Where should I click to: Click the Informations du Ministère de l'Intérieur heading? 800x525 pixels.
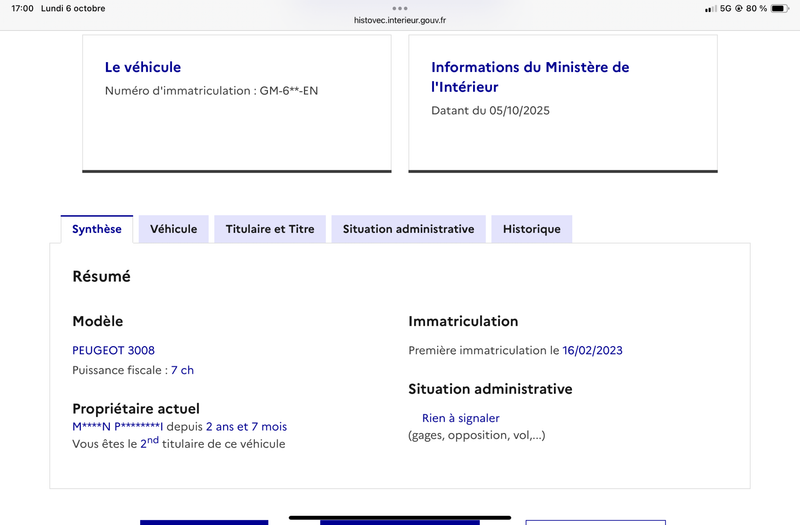[530, 77]
